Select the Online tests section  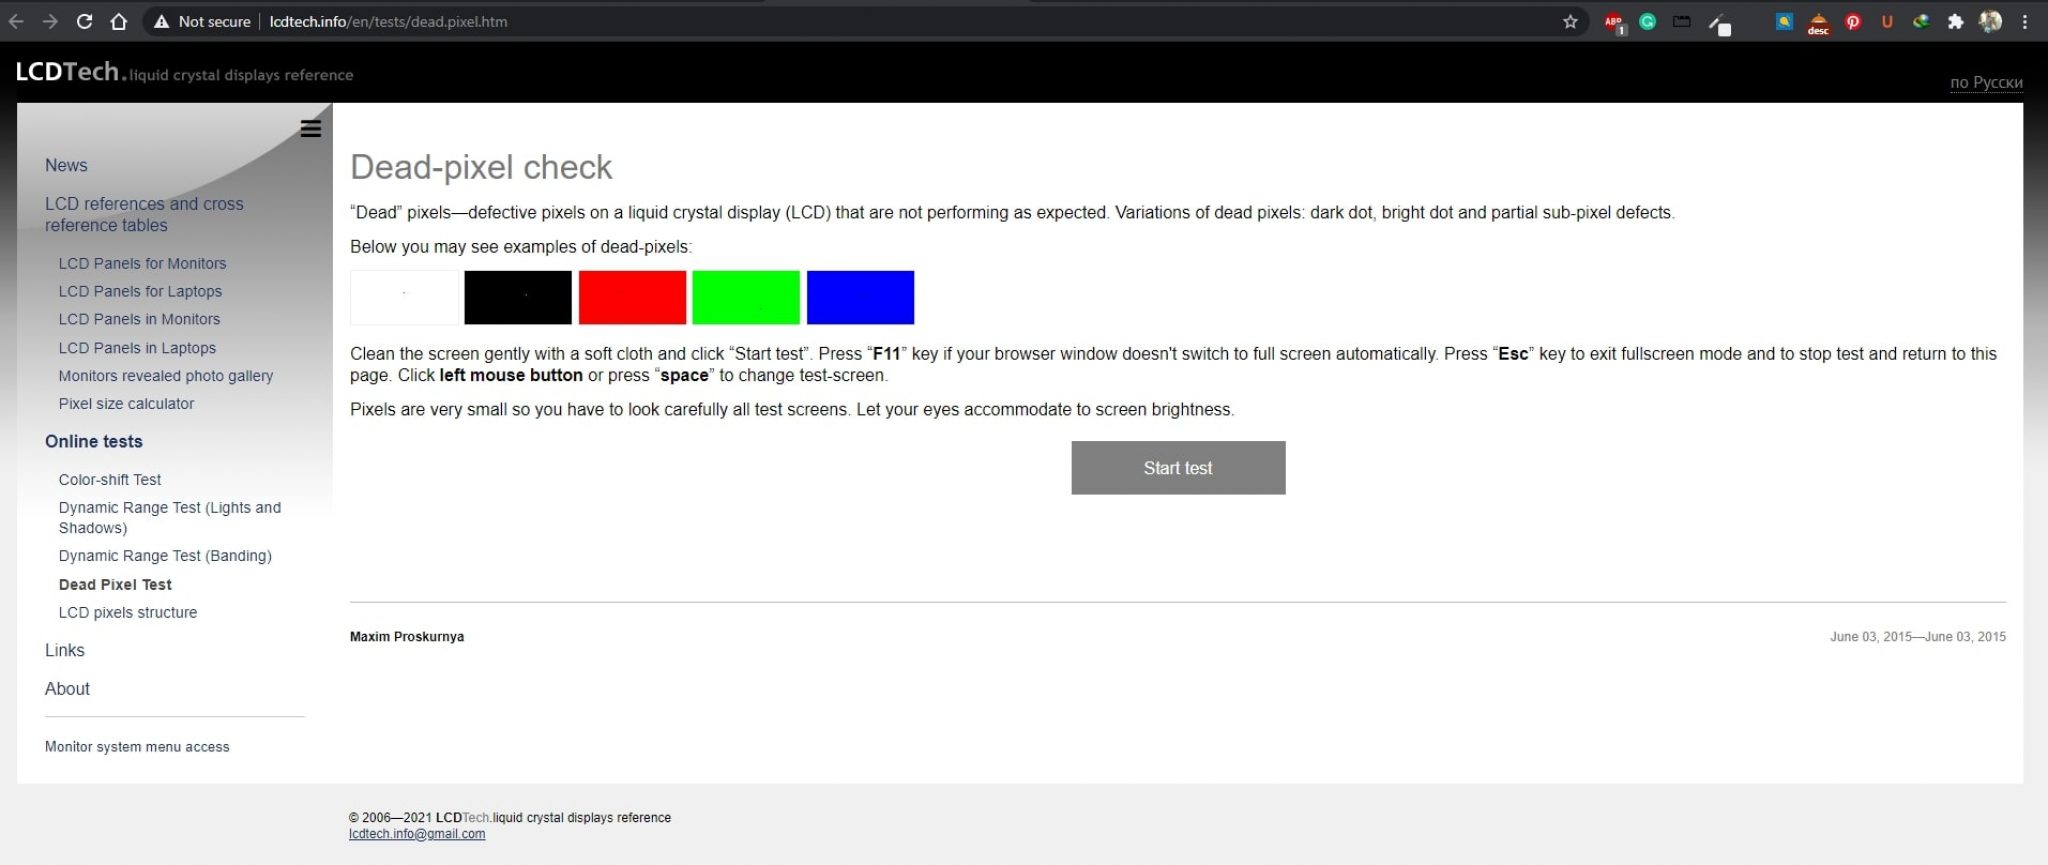coord(94,441)
